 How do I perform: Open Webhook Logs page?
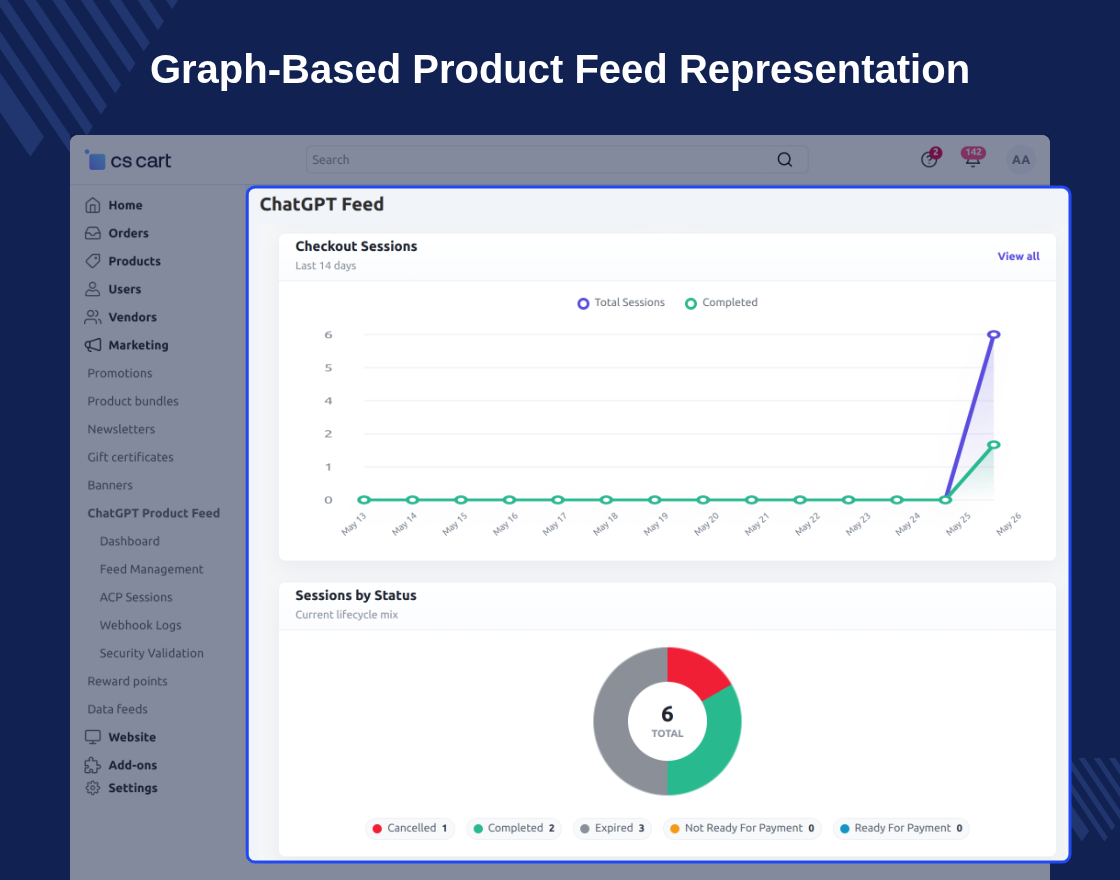pos(141,625)
